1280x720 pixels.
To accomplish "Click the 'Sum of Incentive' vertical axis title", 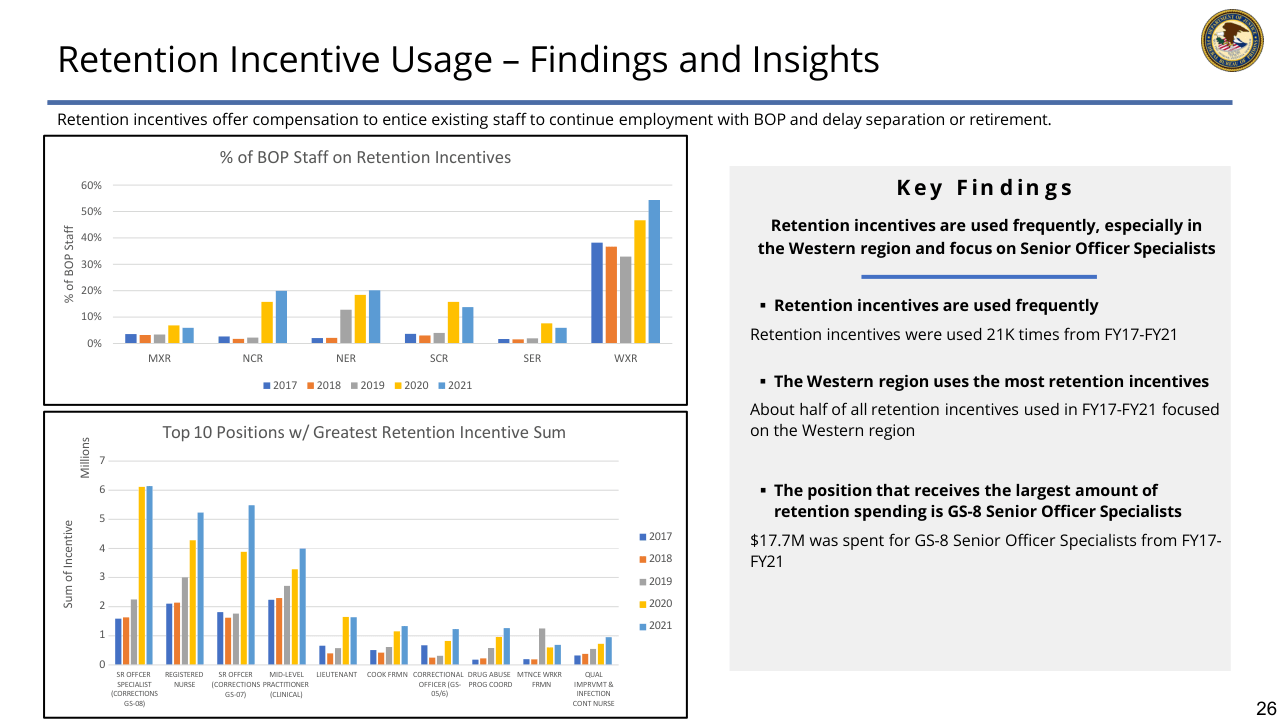I will pyautogui.click(x=69, y=564).
